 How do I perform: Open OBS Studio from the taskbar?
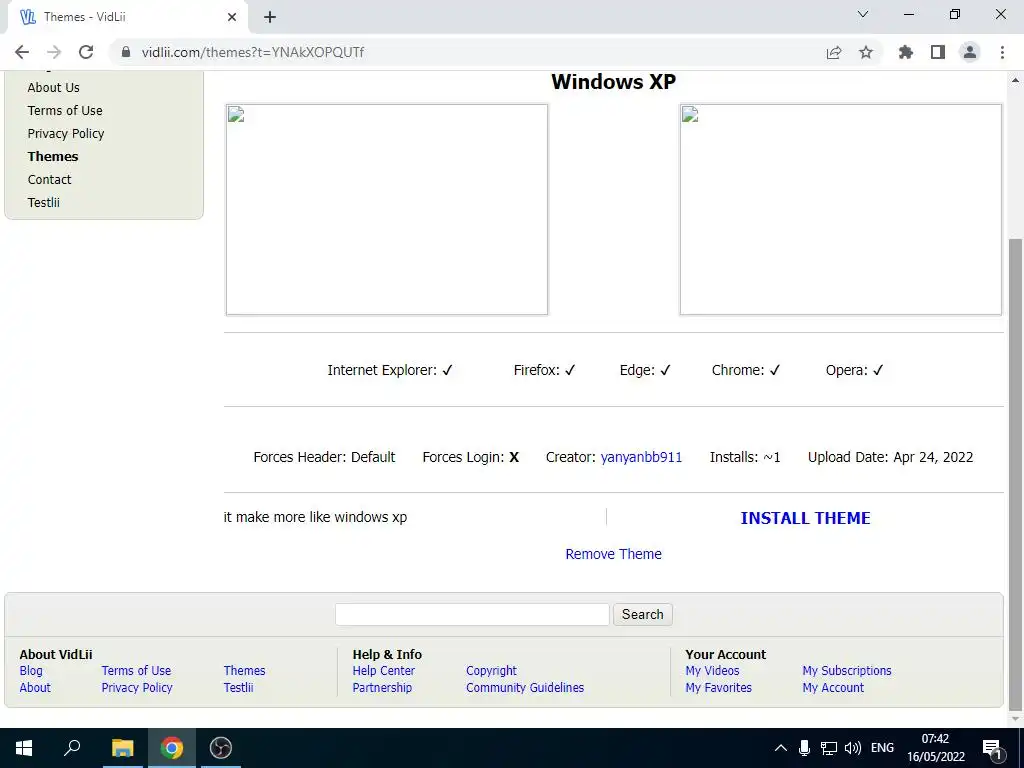pyautogui.click(x=221, y=748)
